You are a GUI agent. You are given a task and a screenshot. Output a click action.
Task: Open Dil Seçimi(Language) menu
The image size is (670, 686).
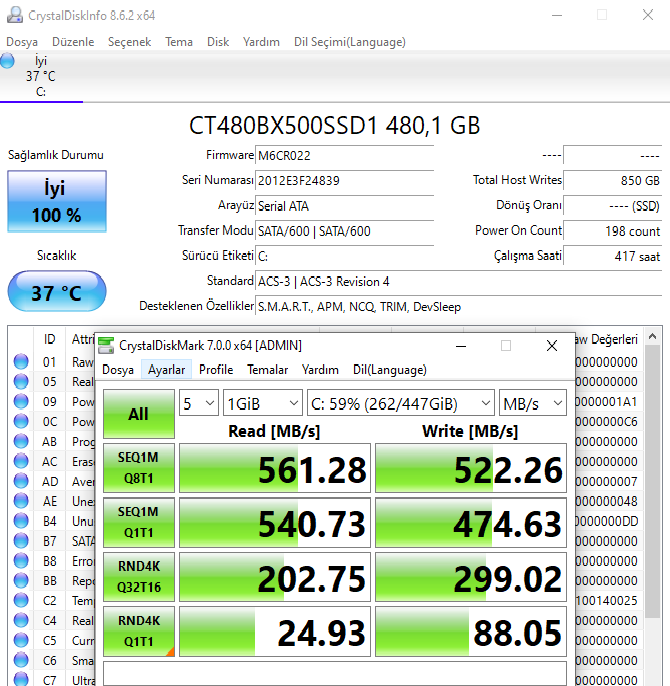click(x=349, y=42)
